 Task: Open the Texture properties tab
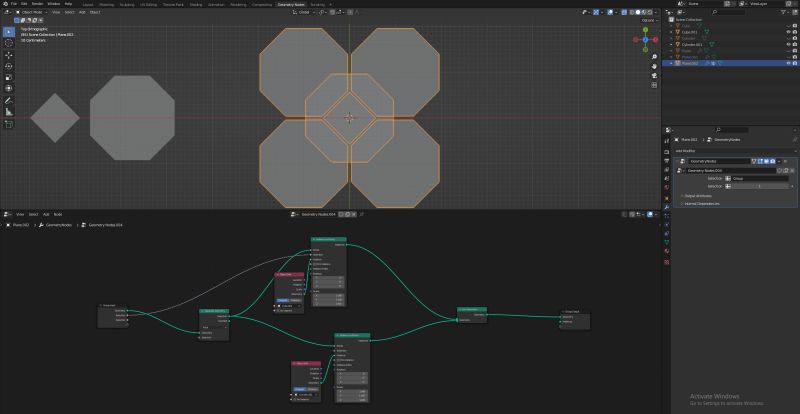point(667,262)
